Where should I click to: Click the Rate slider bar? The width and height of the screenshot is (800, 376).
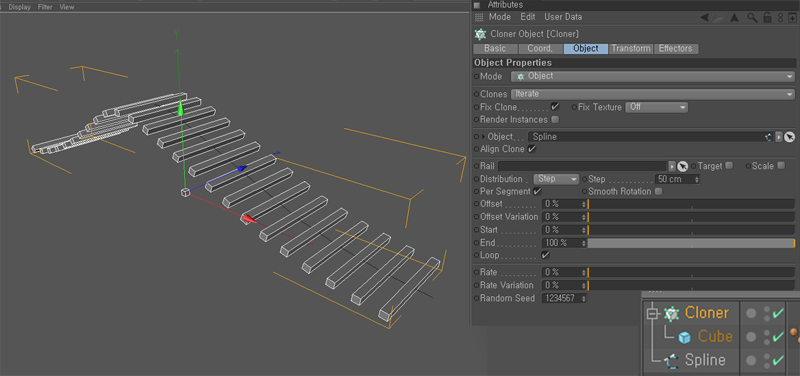pyautogui.click(x=691, y=272)
